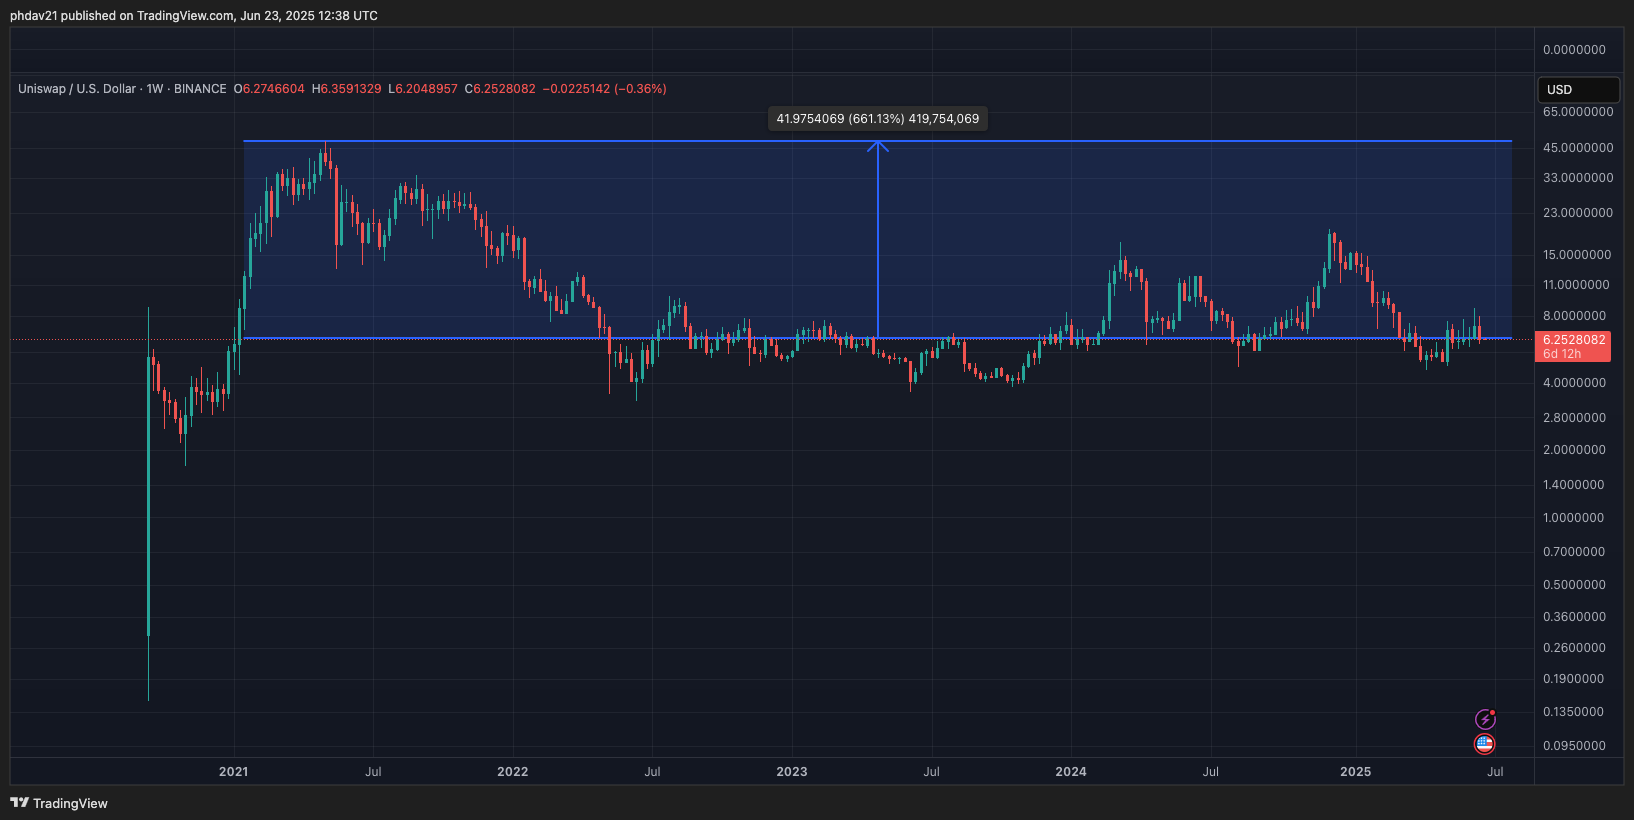This screenshot has width=1634, height=820.
Task: Click the purple lightning bolt event icon
Action: point(1485,719)
